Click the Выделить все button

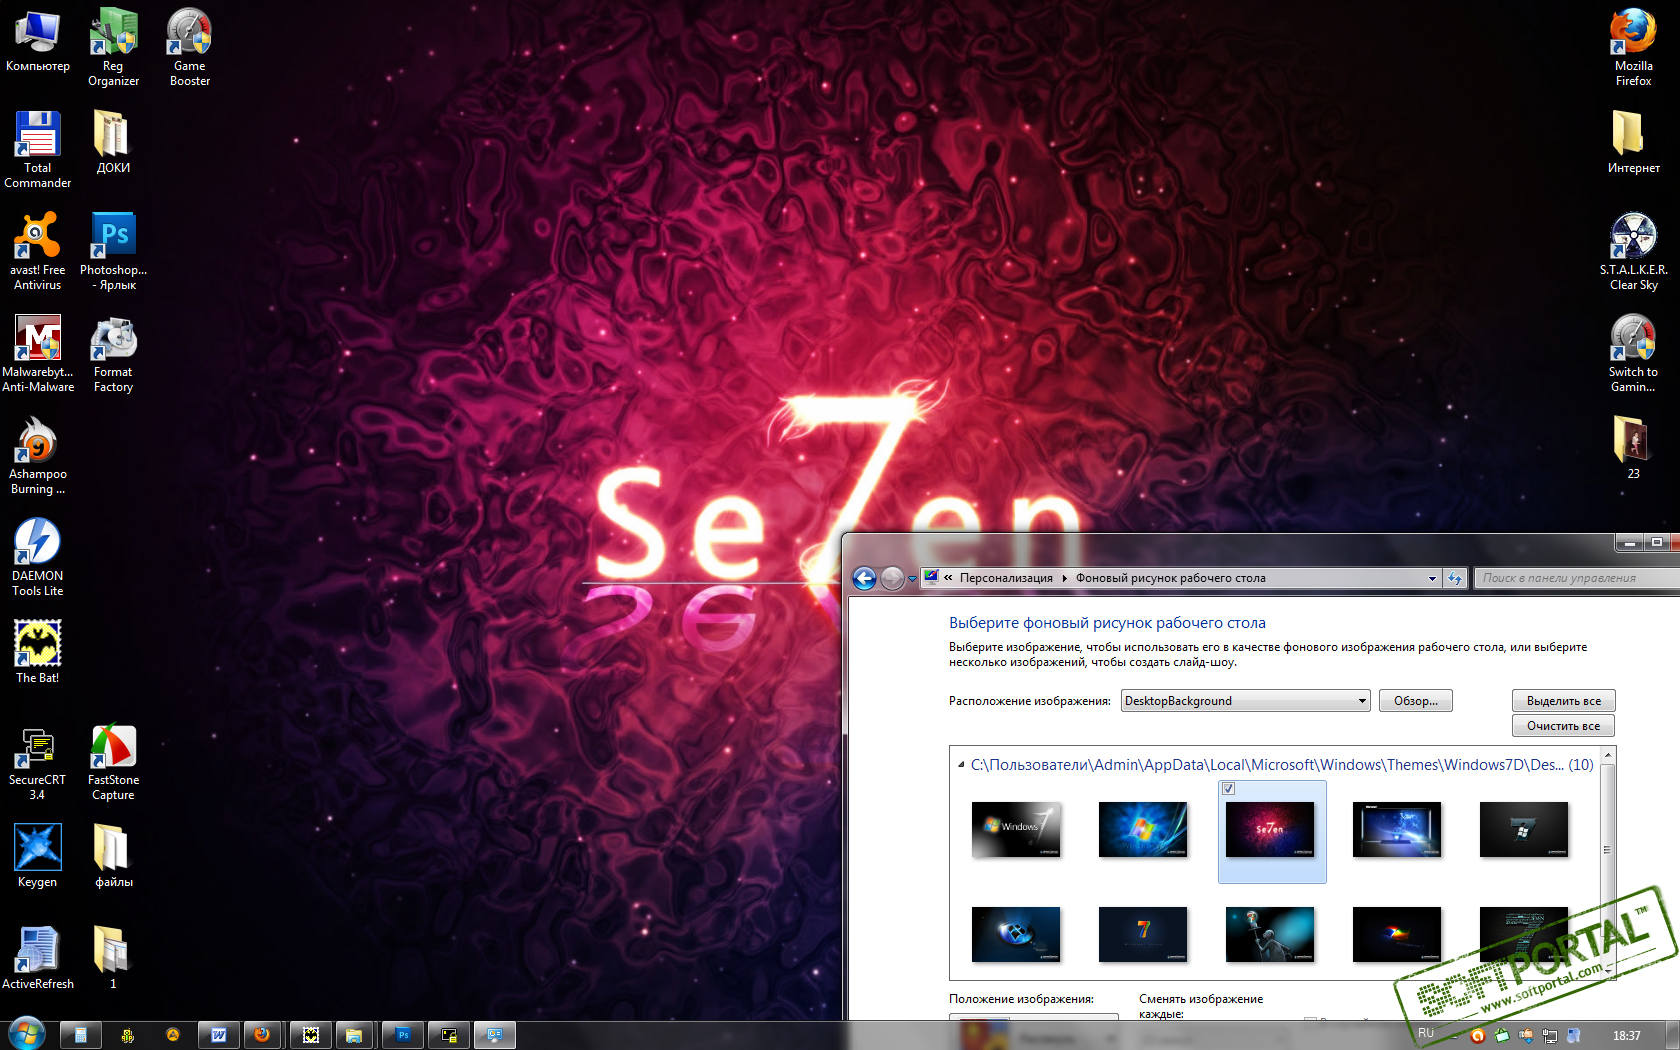(x=1564, y=701)
